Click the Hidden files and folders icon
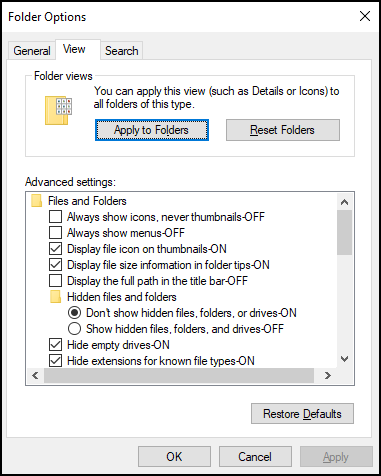 [55, 297]
